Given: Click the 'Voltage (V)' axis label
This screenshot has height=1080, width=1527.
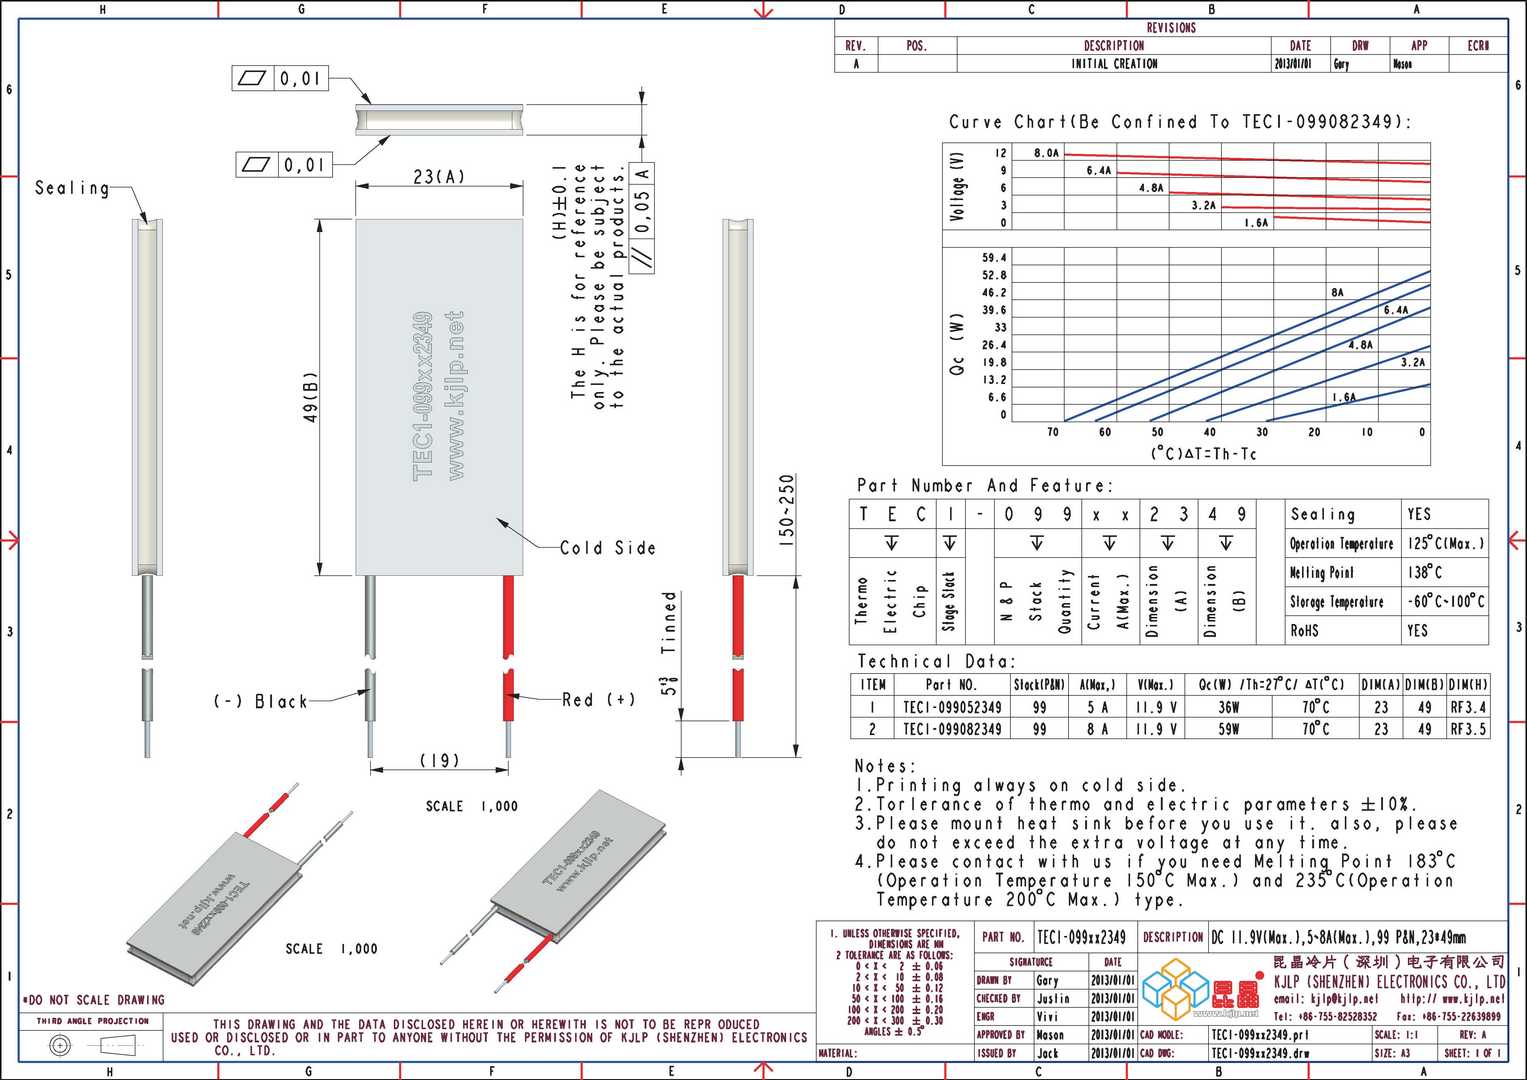Looking at the screenshot, I should tap(958, 187).
